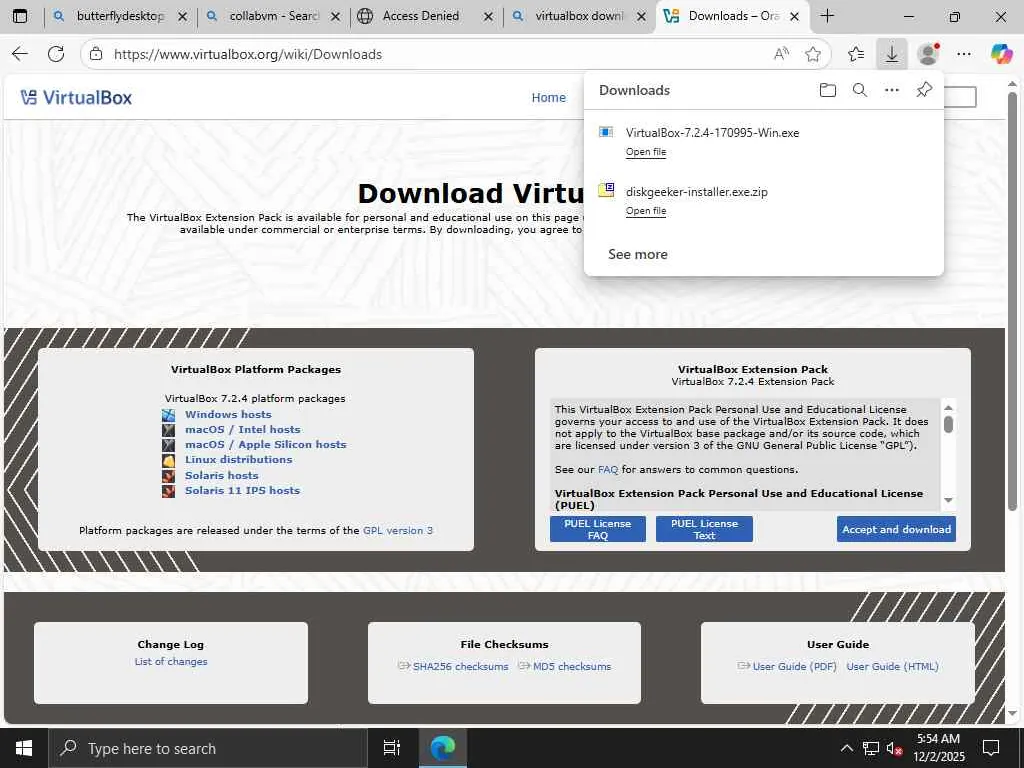Download the Windows hosts package
This screenshot has width=1024, height=768.
pyautogui.click(x=228, y=414)
